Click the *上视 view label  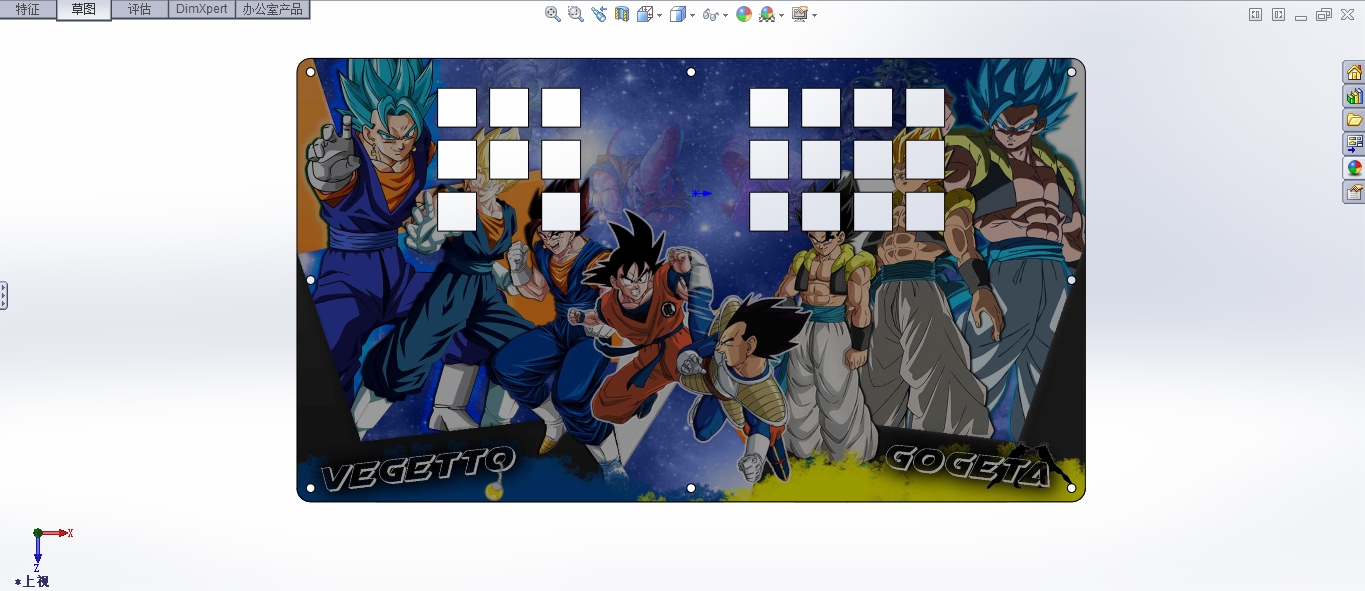pyautogui.click(x=32, y=581)
